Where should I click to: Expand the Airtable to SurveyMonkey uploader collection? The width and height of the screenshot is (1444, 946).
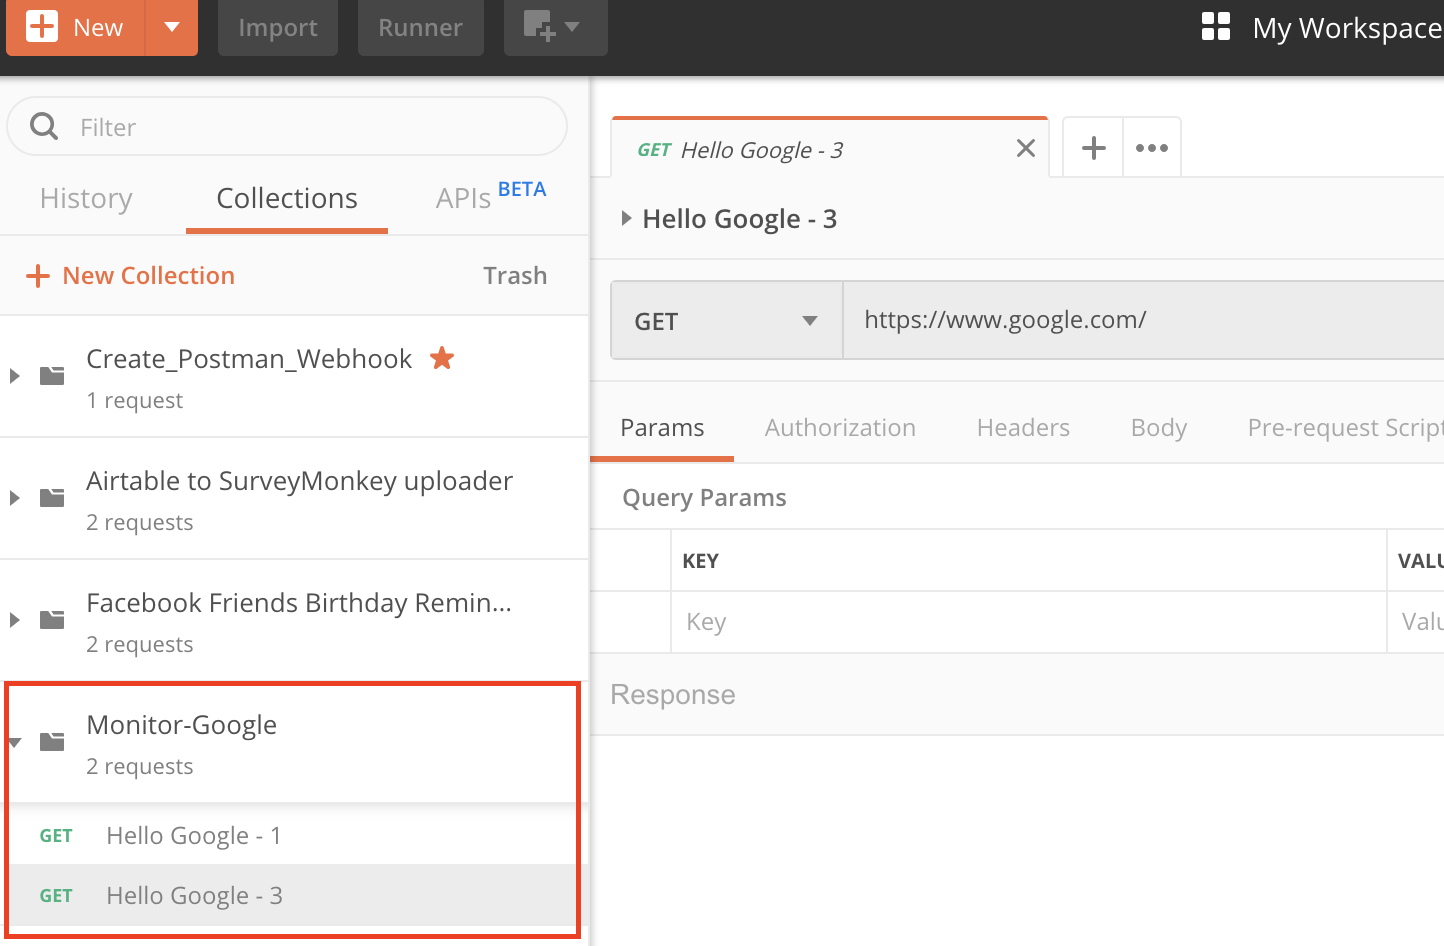coord(14,497)
